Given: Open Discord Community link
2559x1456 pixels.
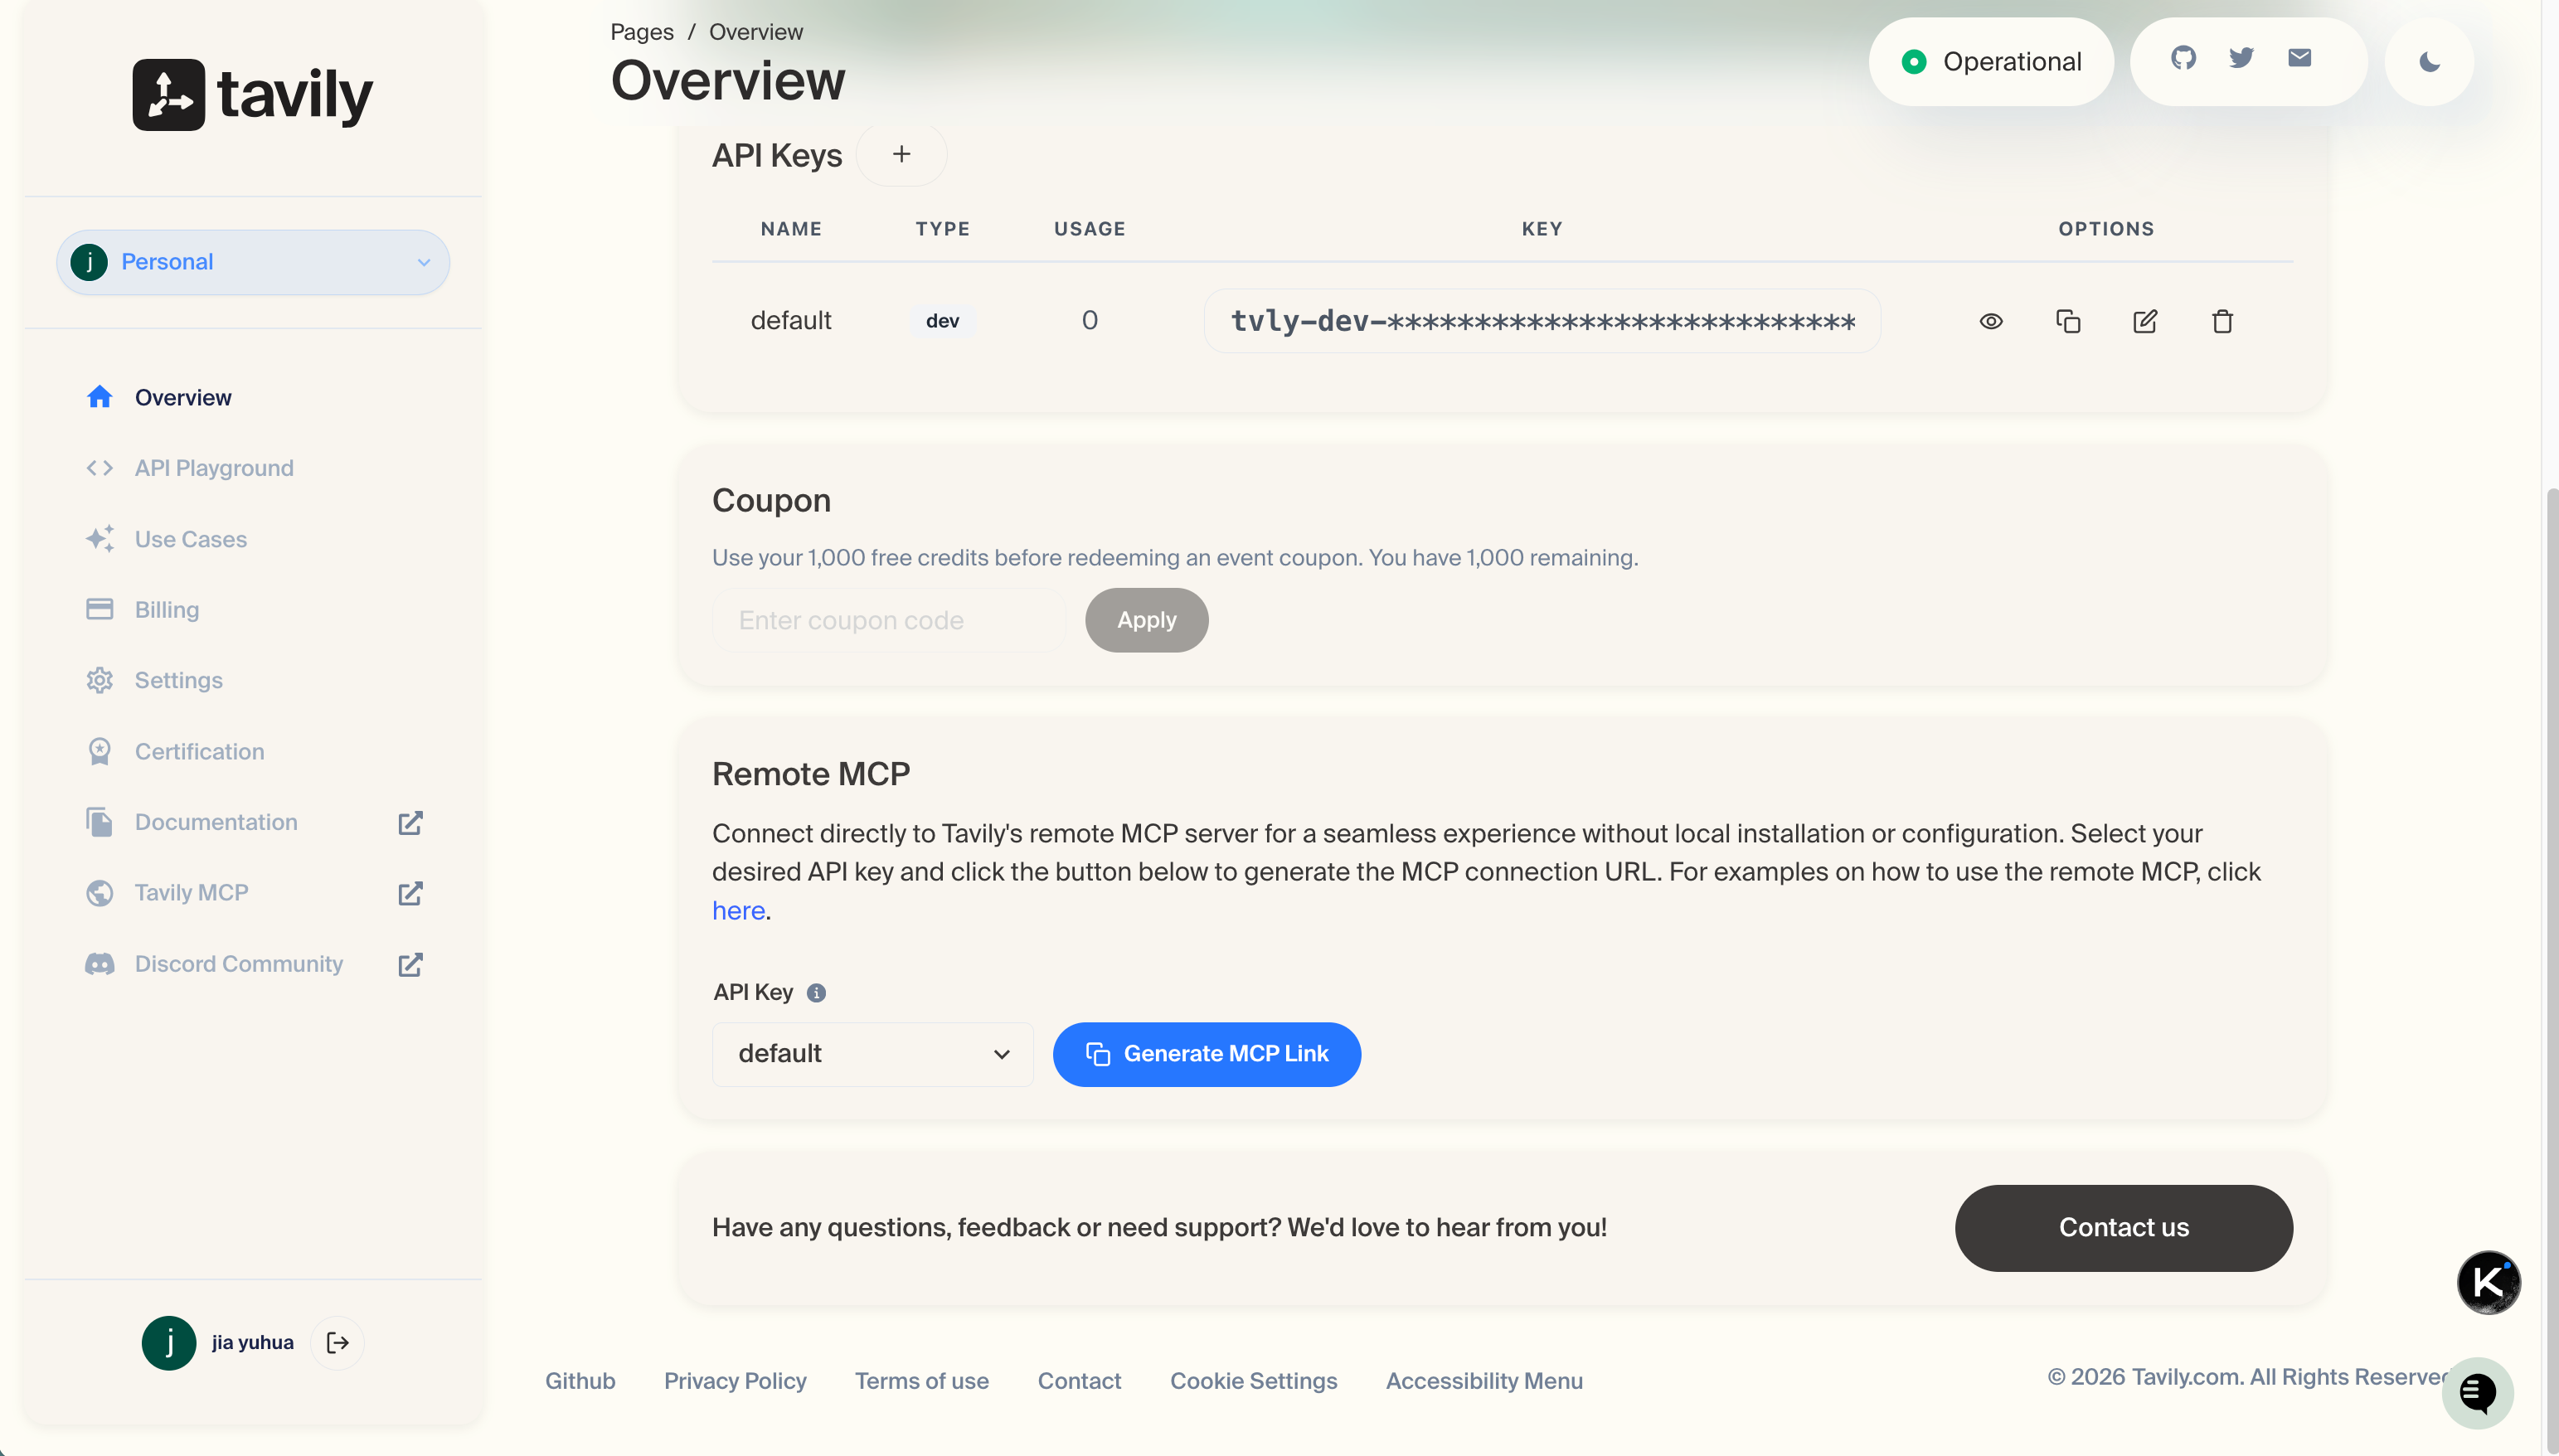Looking at the screenshot, I should click(254, 964).
